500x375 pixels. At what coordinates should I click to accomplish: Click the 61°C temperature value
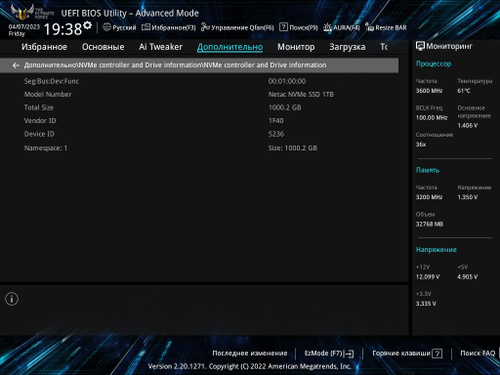464,91
